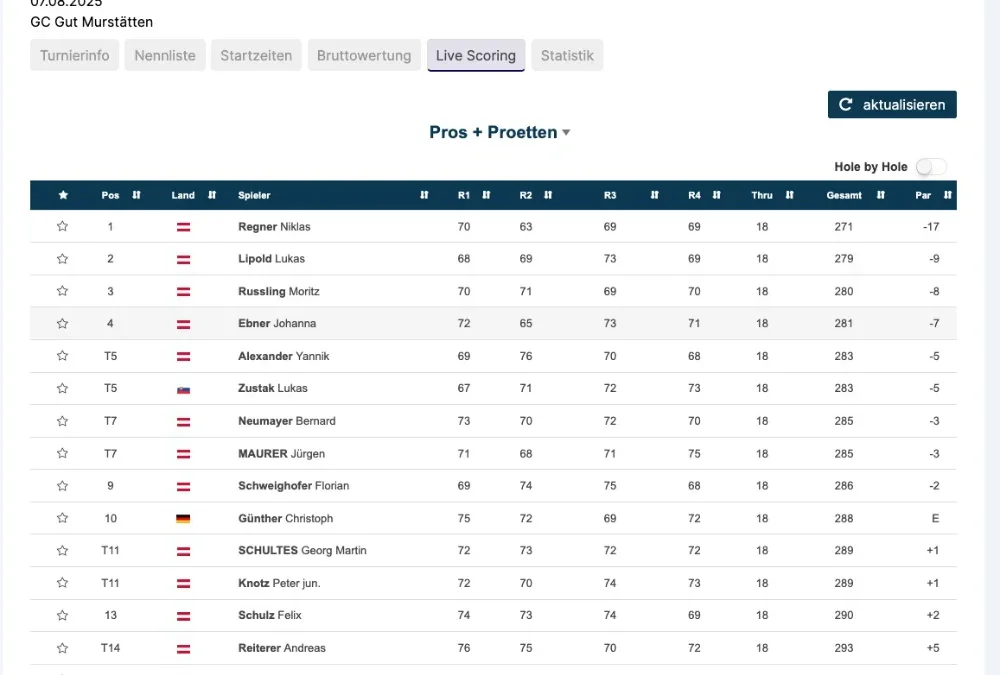
Task: Sort players by Spieler column
Action: [424, 195]
